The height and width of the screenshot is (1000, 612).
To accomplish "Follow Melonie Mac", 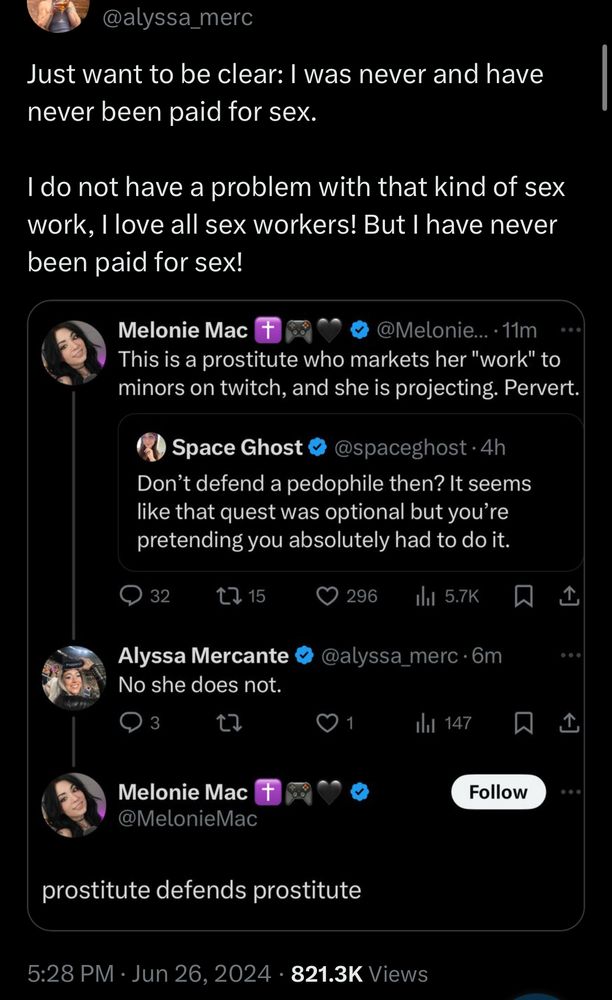I will 498,792.
